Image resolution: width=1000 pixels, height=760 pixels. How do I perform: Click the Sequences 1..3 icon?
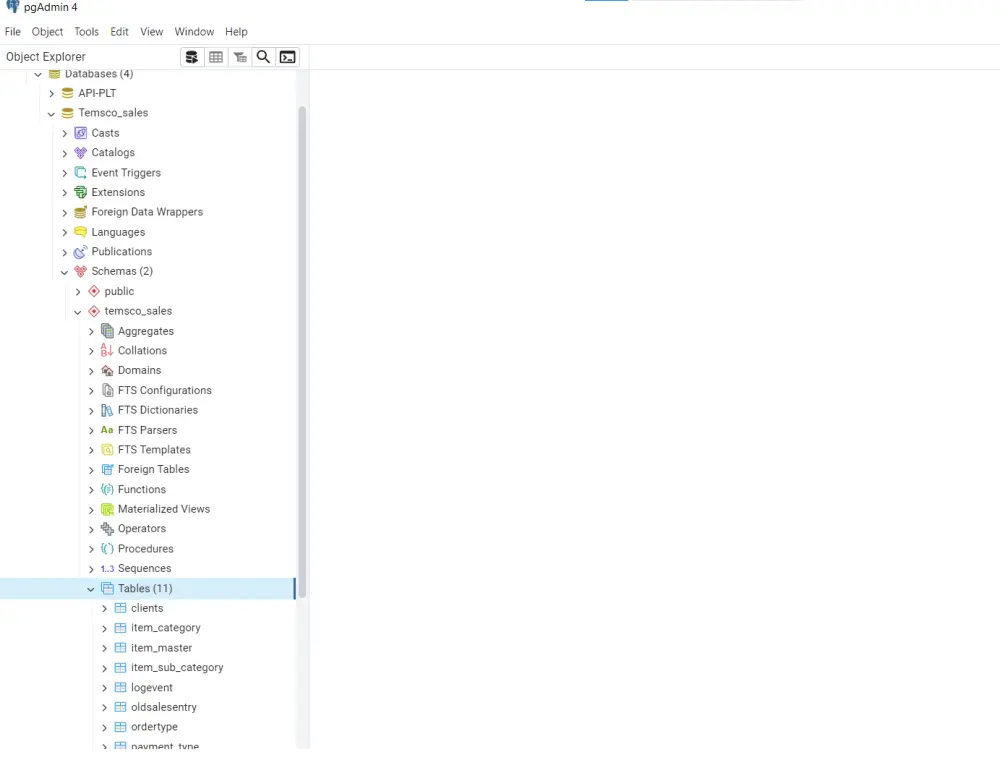coord(107,568)
